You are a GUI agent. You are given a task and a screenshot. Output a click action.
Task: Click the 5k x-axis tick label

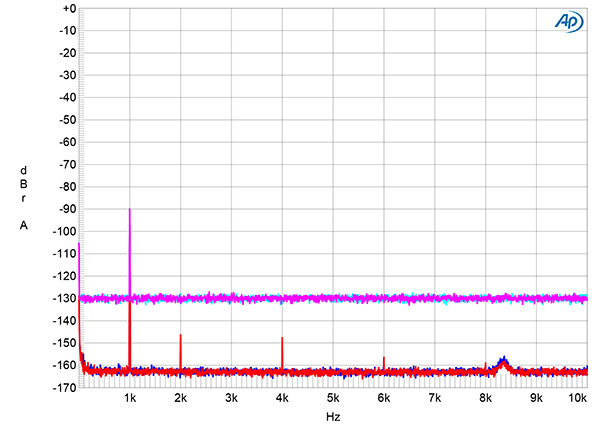tap(333, 398)
